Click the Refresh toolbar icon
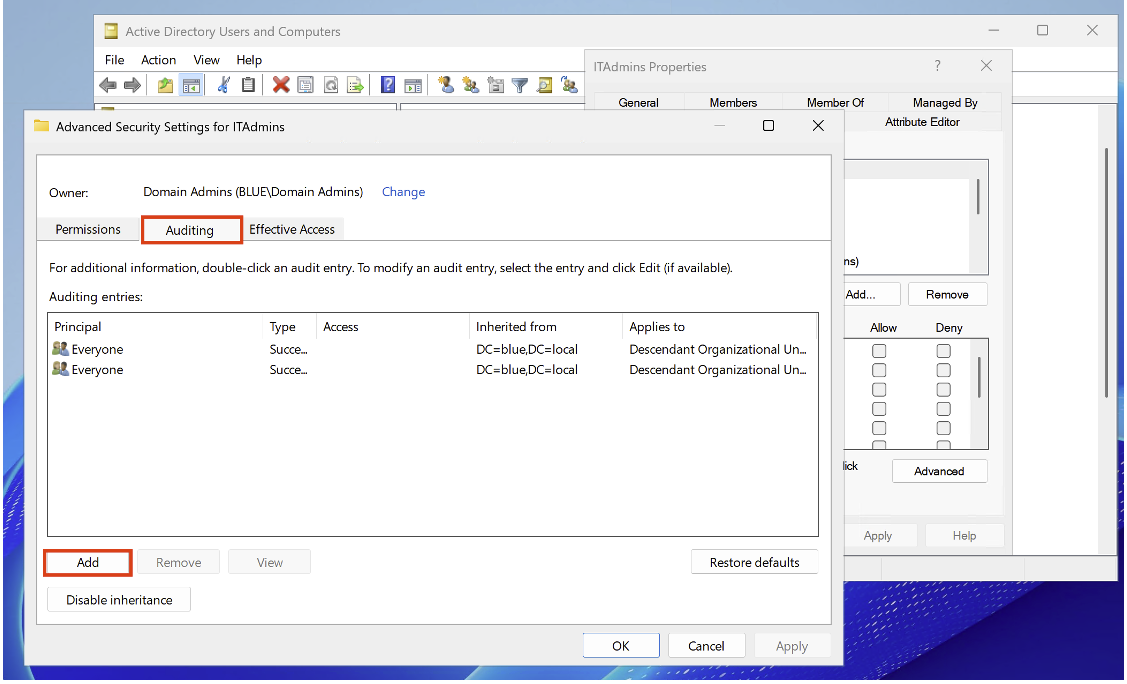1127x684 pixels. pyautogui.click(x=330, y=85)
